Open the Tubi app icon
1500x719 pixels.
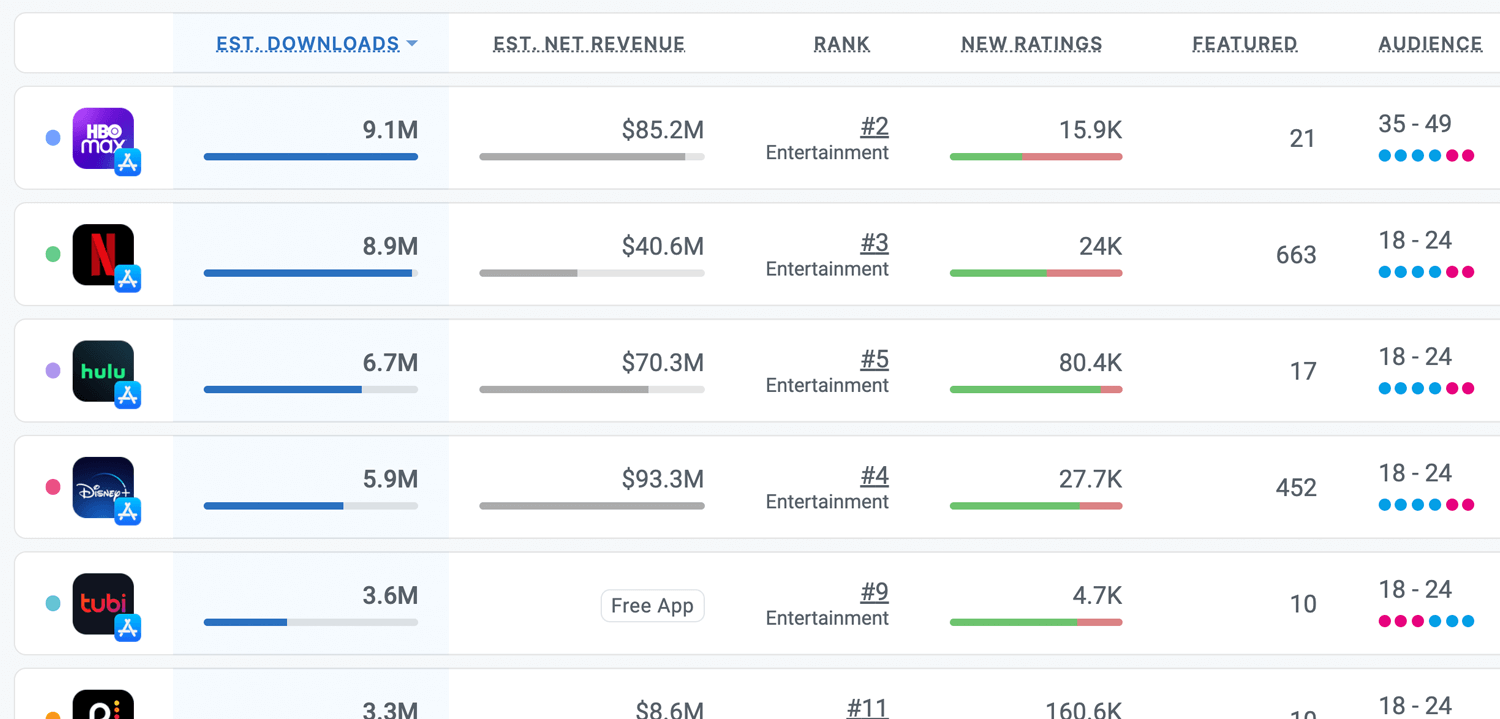103,604
